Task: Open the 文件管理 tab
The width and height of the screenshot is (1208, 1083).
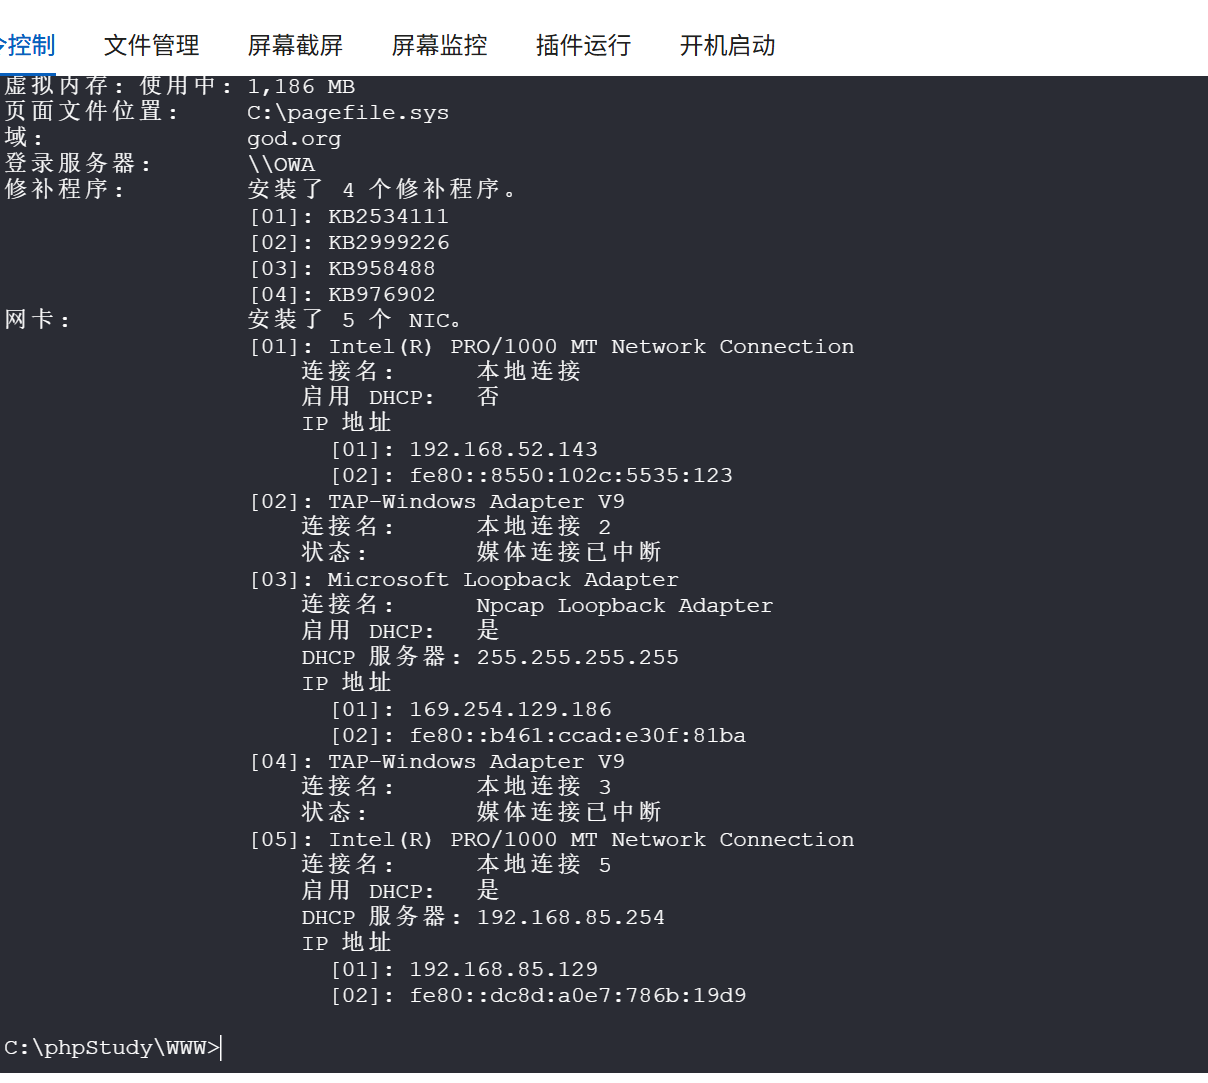Action: pos(152,45)
